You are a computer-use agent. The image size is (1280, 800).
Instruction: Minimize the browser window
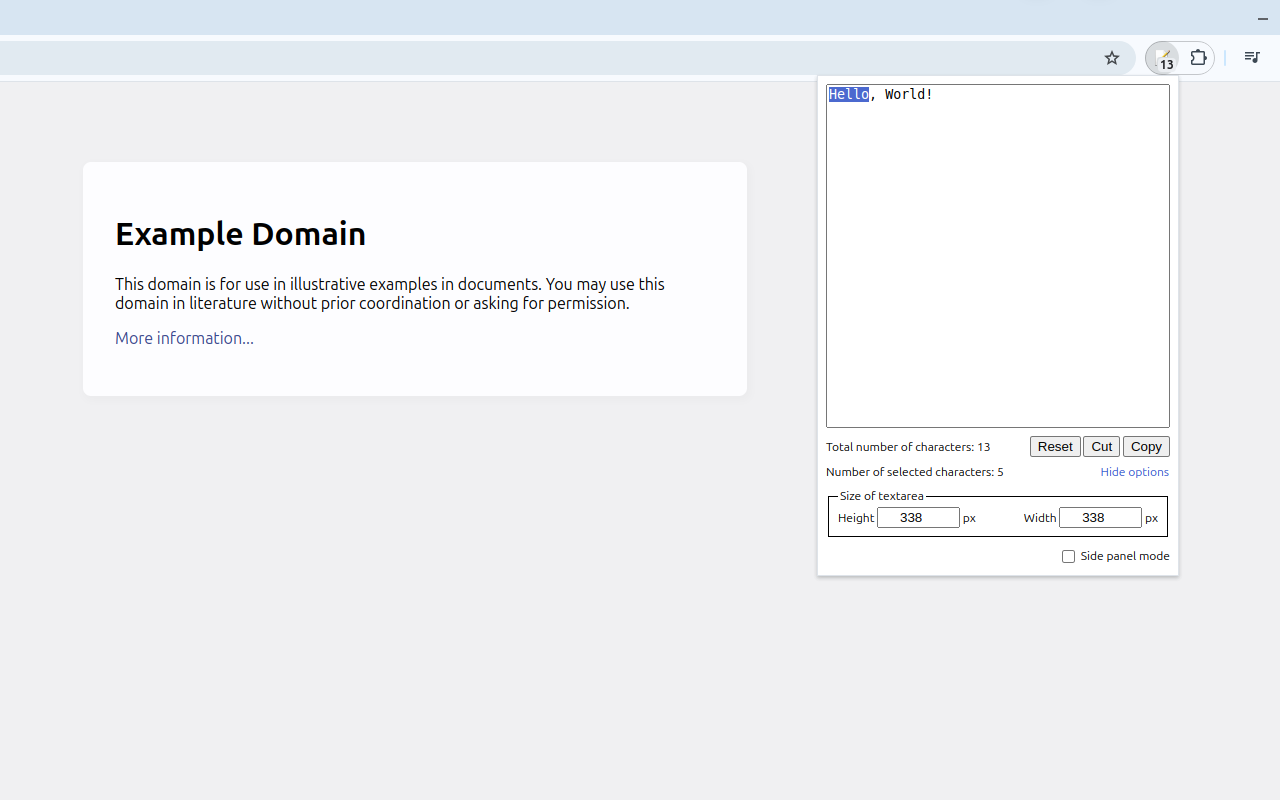1263,19
